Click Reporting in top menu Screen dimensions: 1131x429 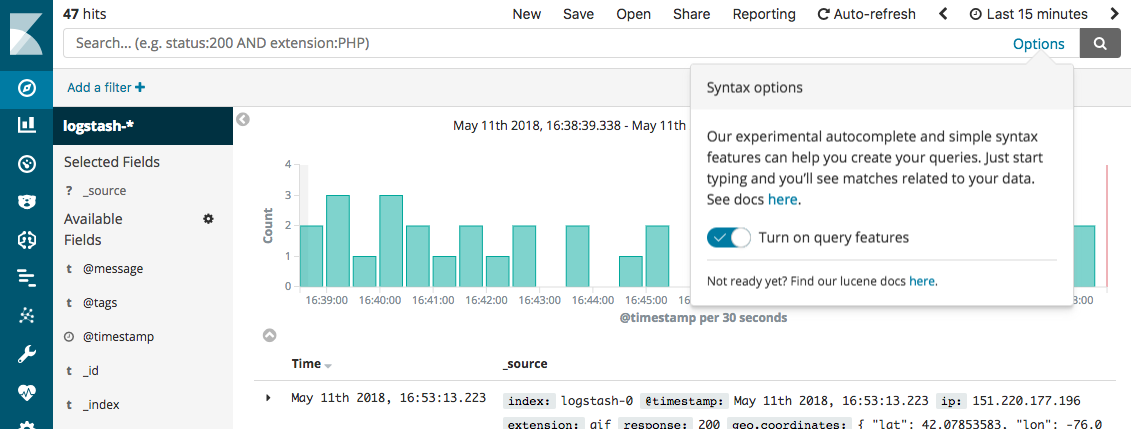click(764, 14)
